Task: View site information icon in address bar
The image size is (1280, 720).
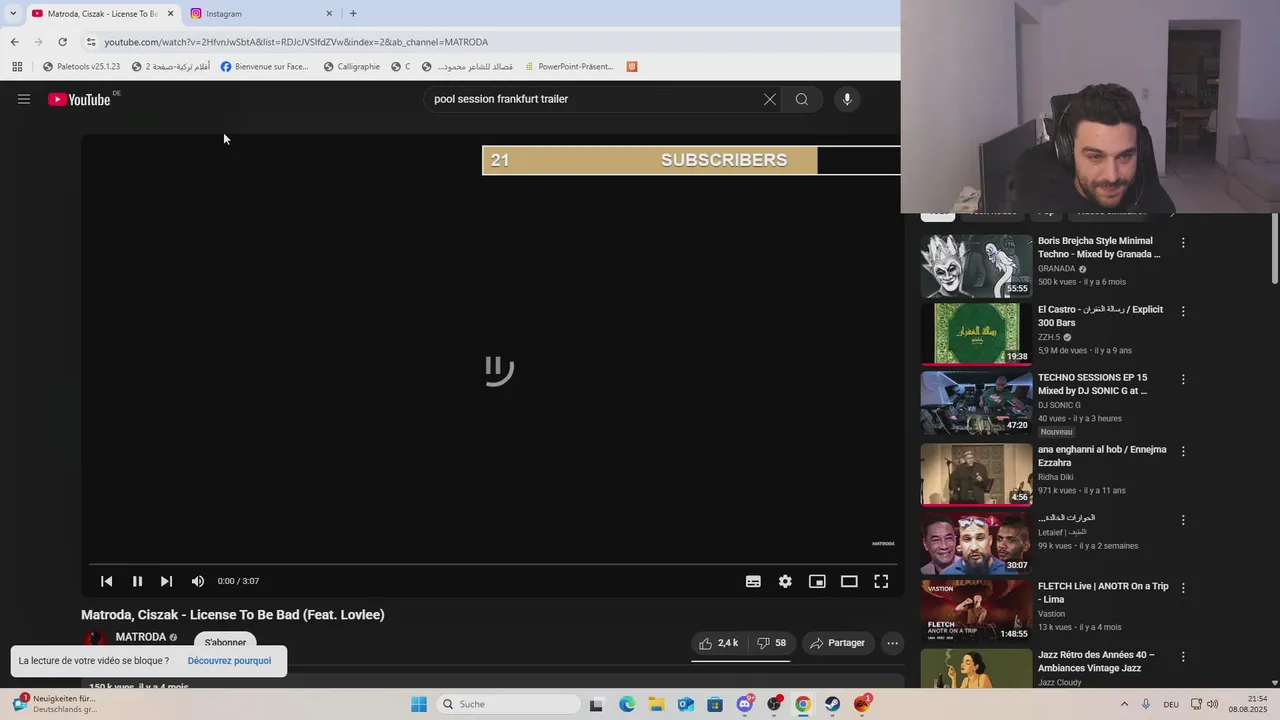Action: (91, 42)
